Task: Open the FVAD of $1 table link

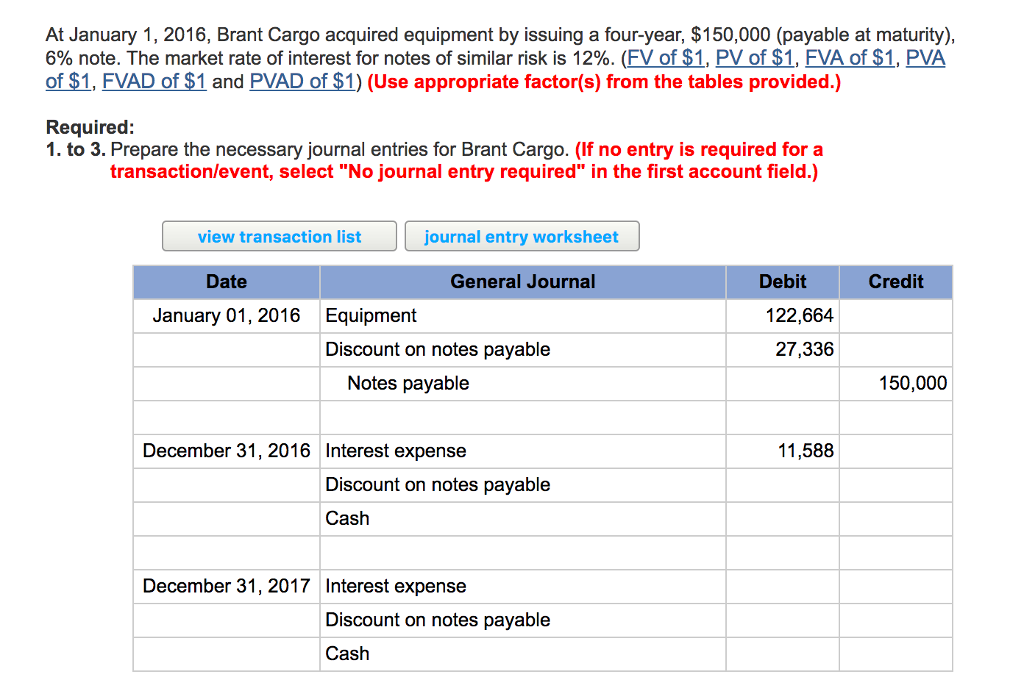Action: [153, 81]
